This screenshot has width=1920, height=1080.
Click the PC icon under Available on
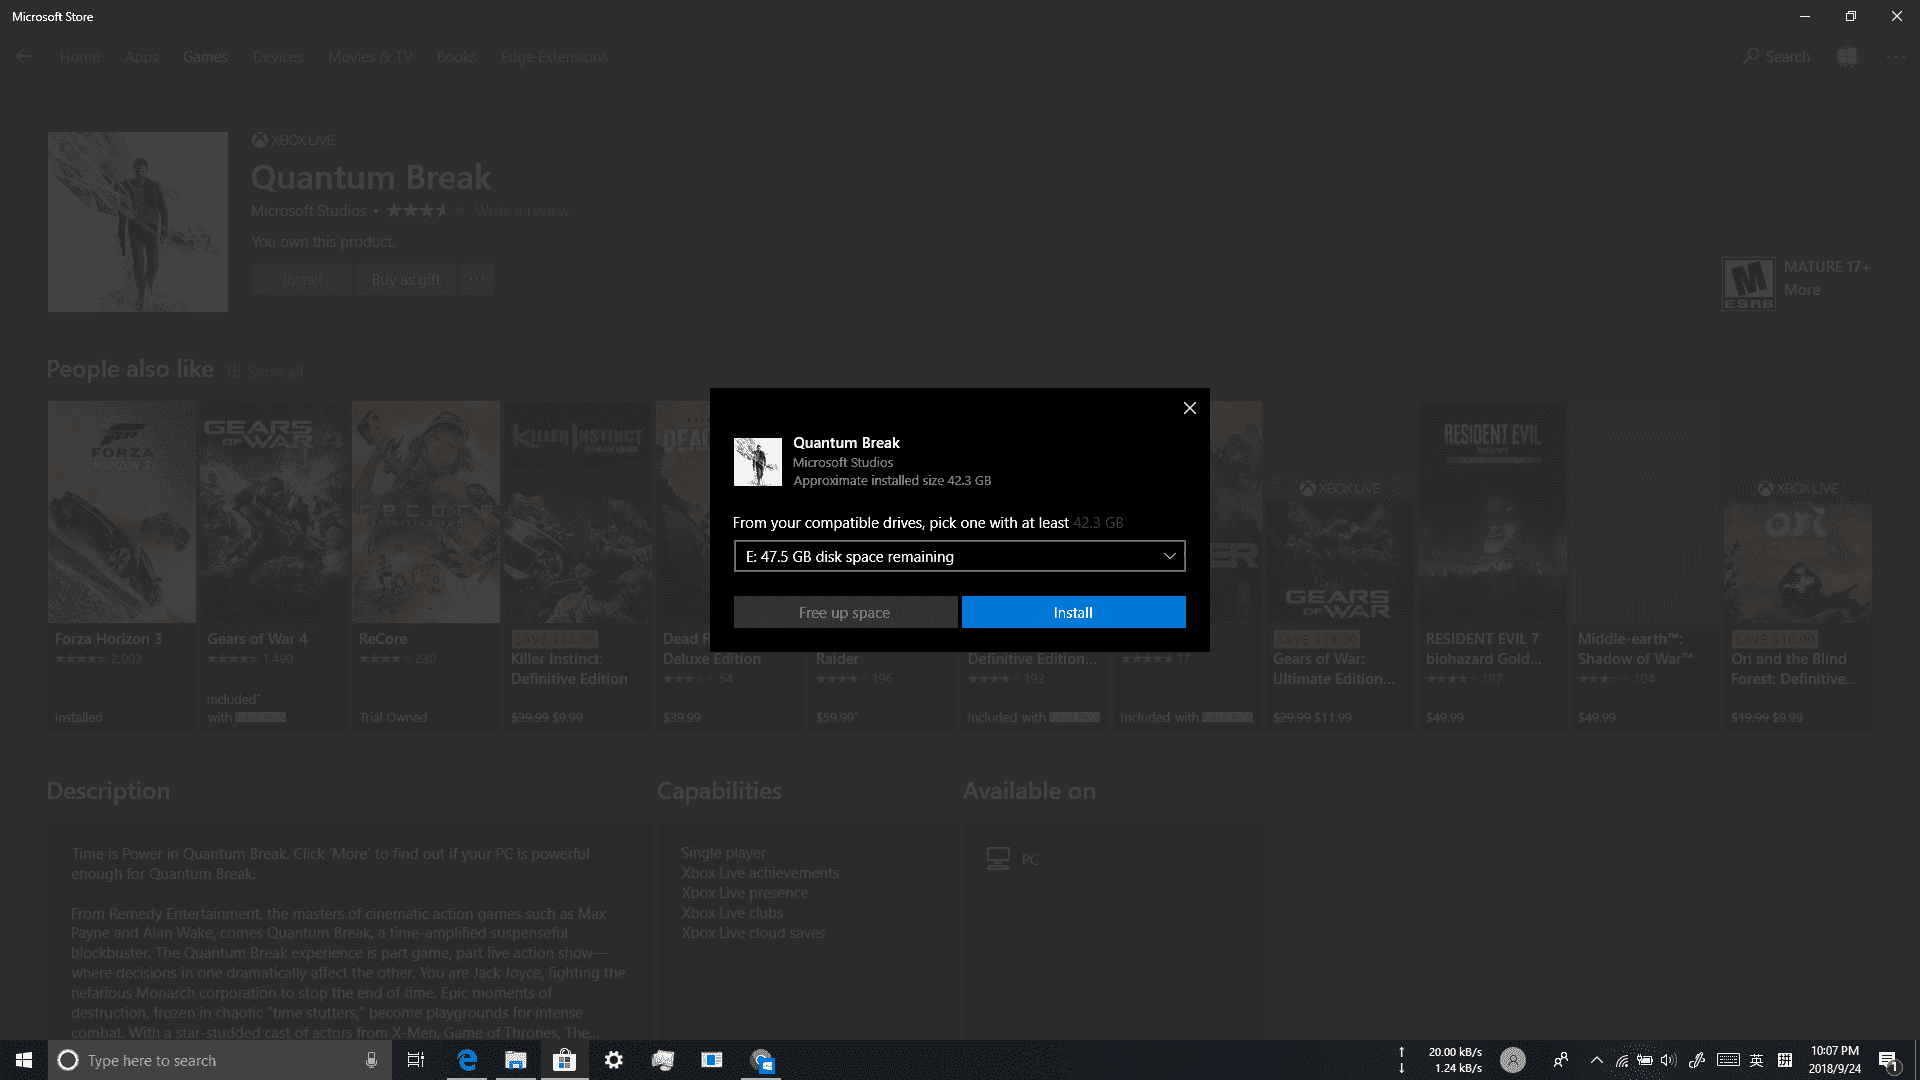[x=998, y=859]
